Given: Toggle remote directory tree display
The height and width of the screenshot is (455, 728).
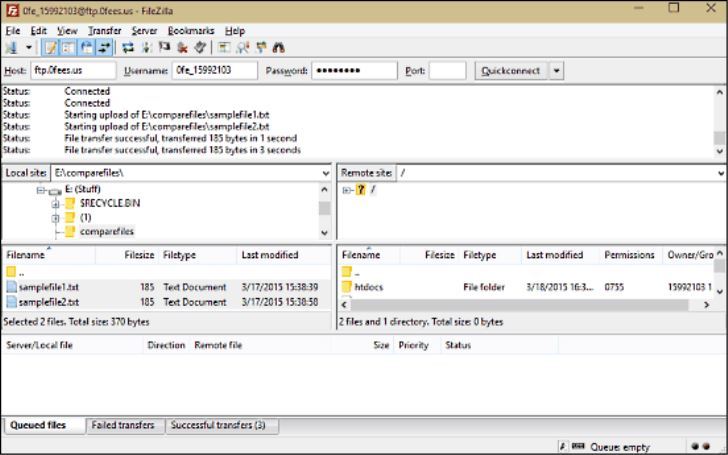Looking at the screenshot, I should 86,47.
